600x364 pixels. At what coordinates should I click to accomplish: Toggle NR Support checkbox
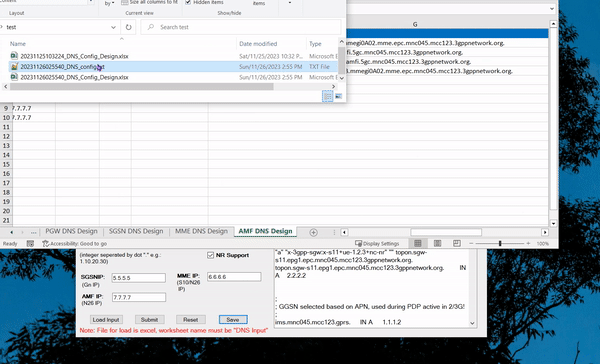click(210, 255)
